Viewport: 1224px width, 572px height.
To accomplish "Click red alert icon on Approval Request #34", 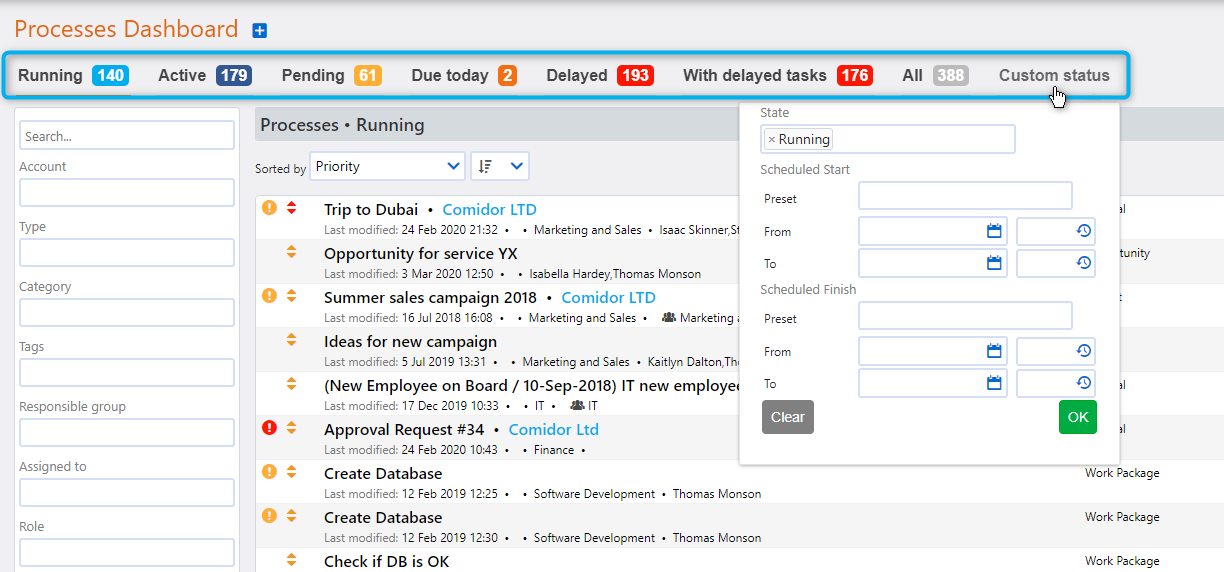I will tap(269, 428).
